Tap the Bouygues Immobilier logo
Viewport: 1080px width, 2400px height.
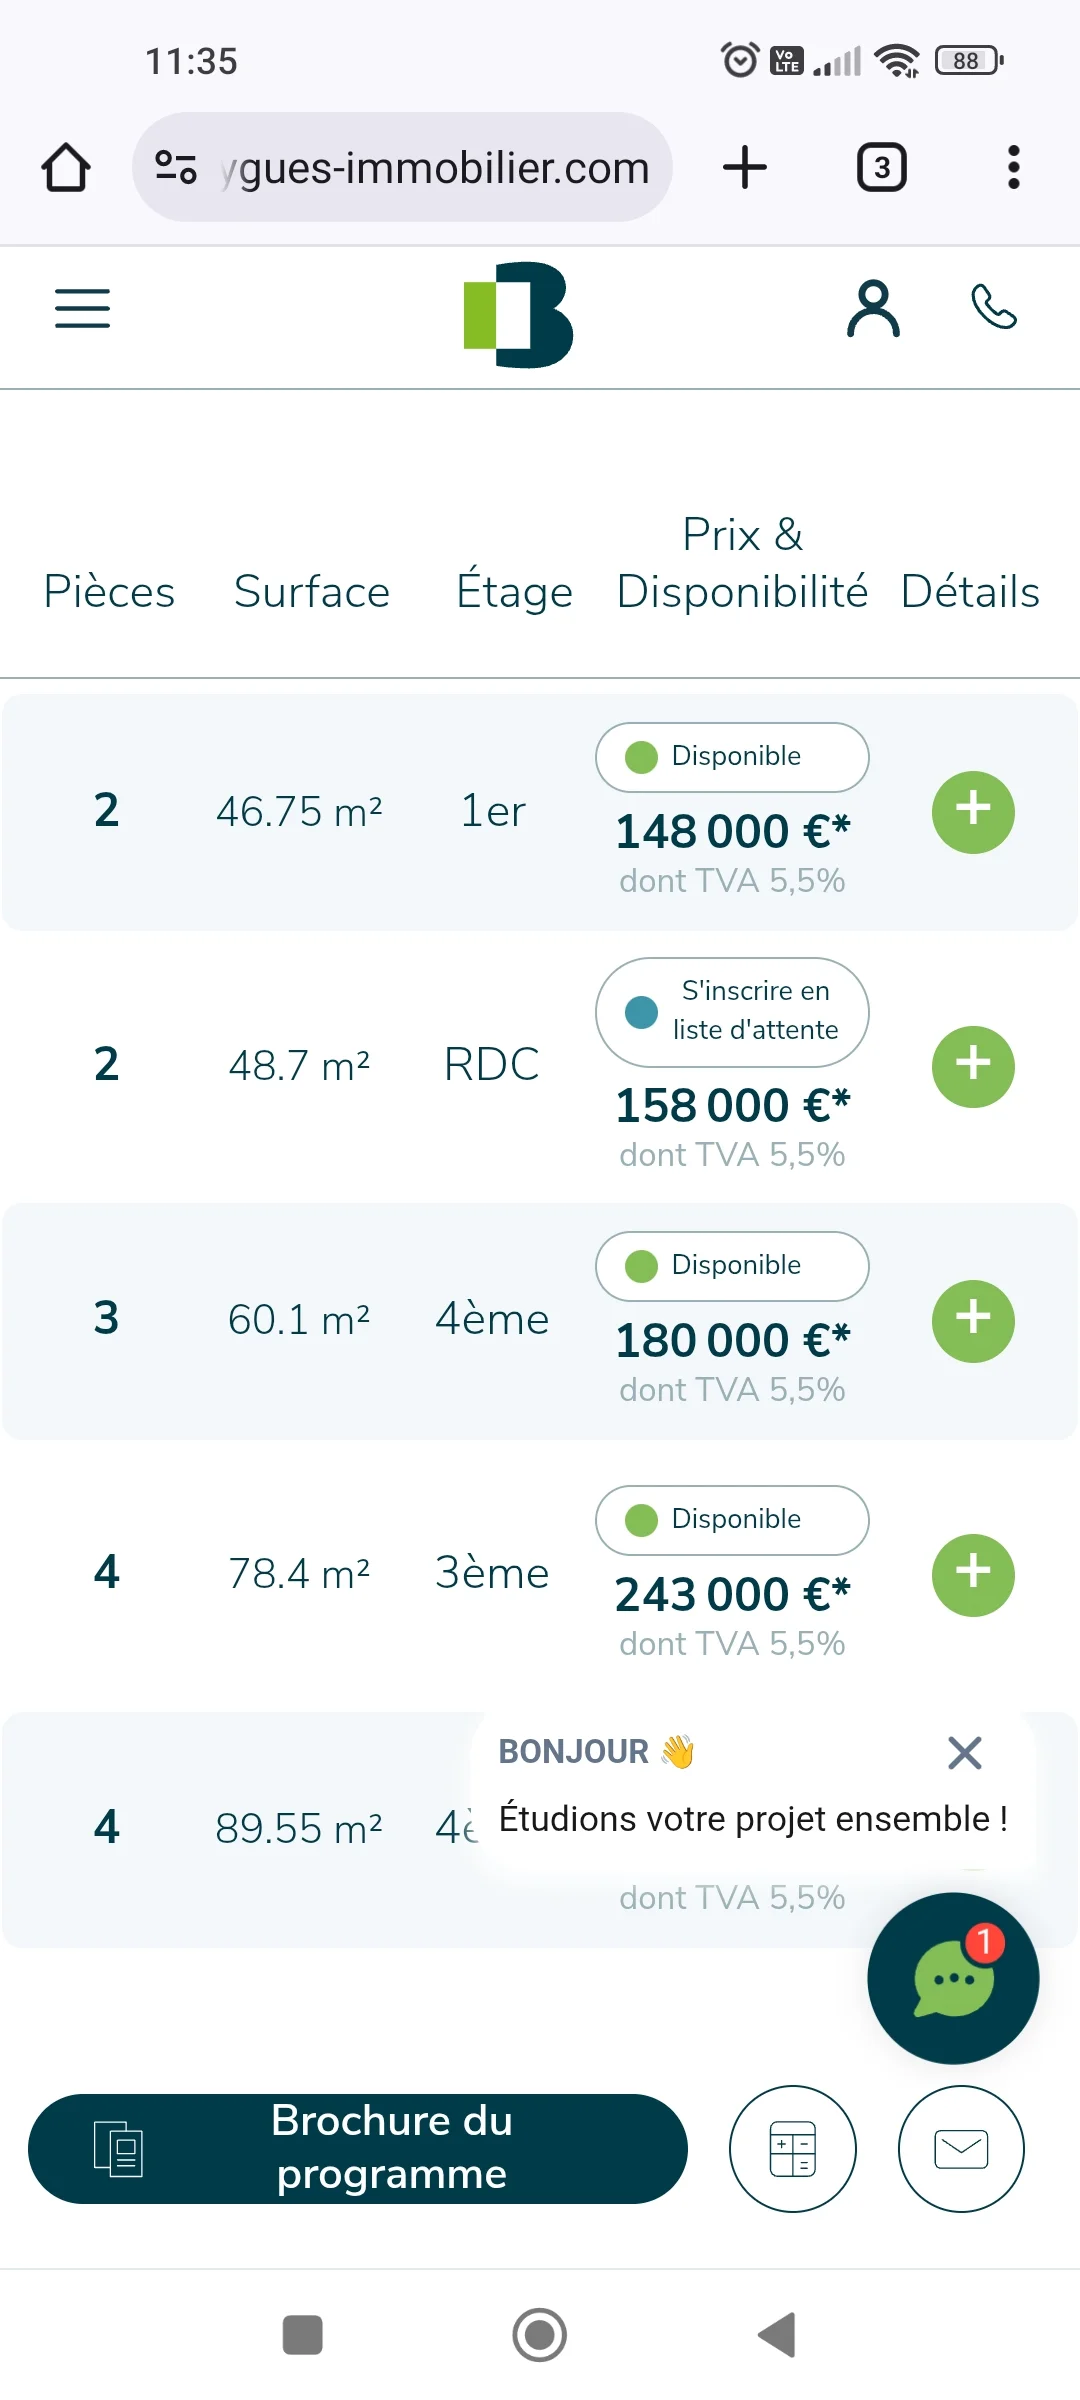518,315
